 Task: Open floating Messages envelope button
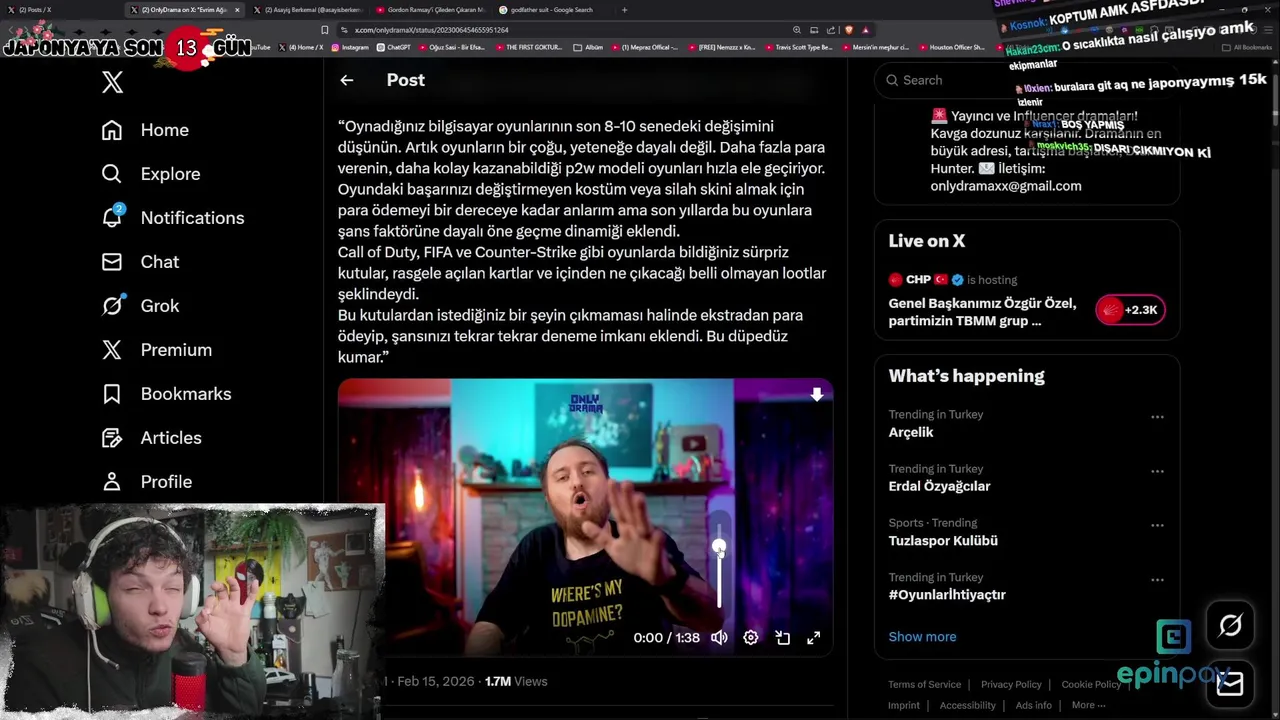(x=1230, y=683)
